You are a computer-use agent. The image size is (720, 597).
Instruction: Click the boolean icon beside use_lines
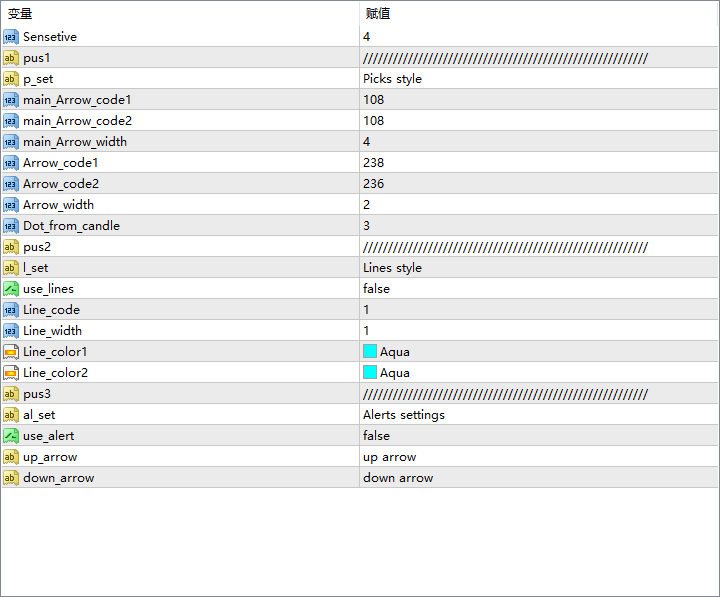coord(11,289)
